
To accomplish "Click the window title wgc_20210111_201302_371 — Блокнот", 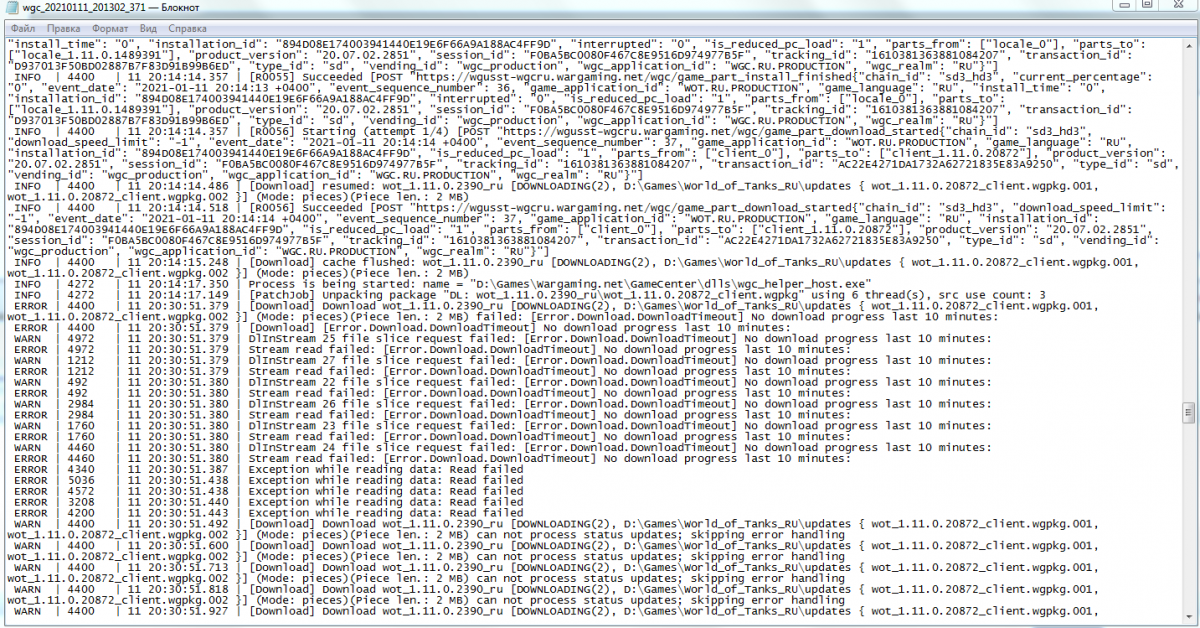I will click(113, 9).
